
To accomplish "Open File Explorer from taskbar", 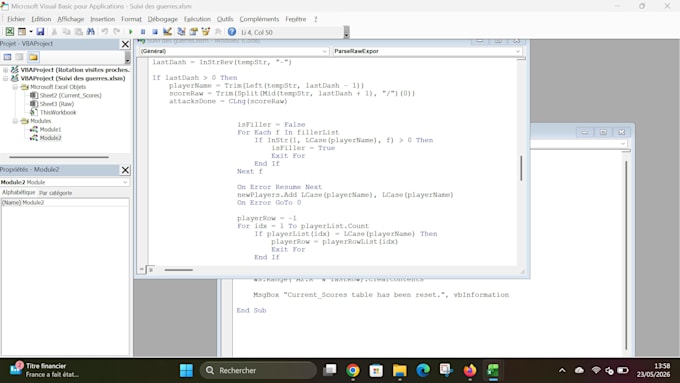I will (399, 370).
